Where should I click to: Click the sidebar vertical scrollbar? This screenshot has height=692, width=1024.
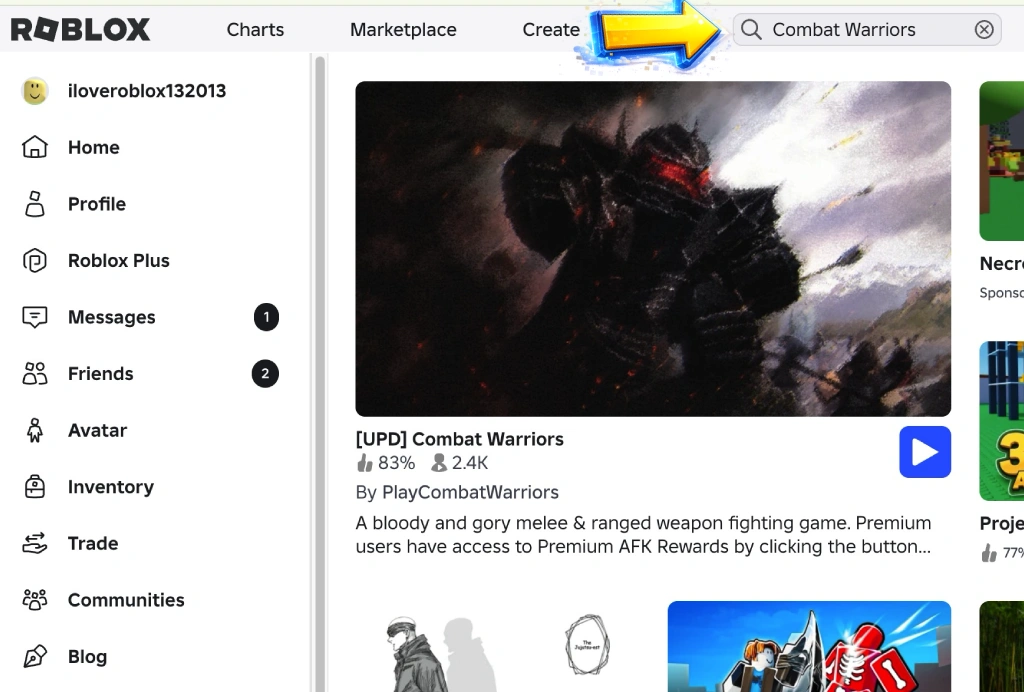click(x=320, y=374)
